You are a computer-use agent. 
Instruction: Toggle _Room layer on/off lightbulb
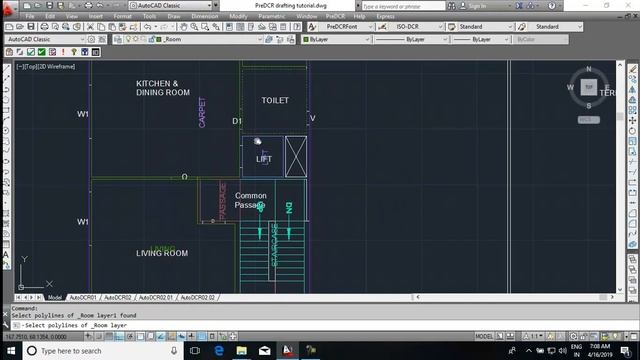click(128, 39)
